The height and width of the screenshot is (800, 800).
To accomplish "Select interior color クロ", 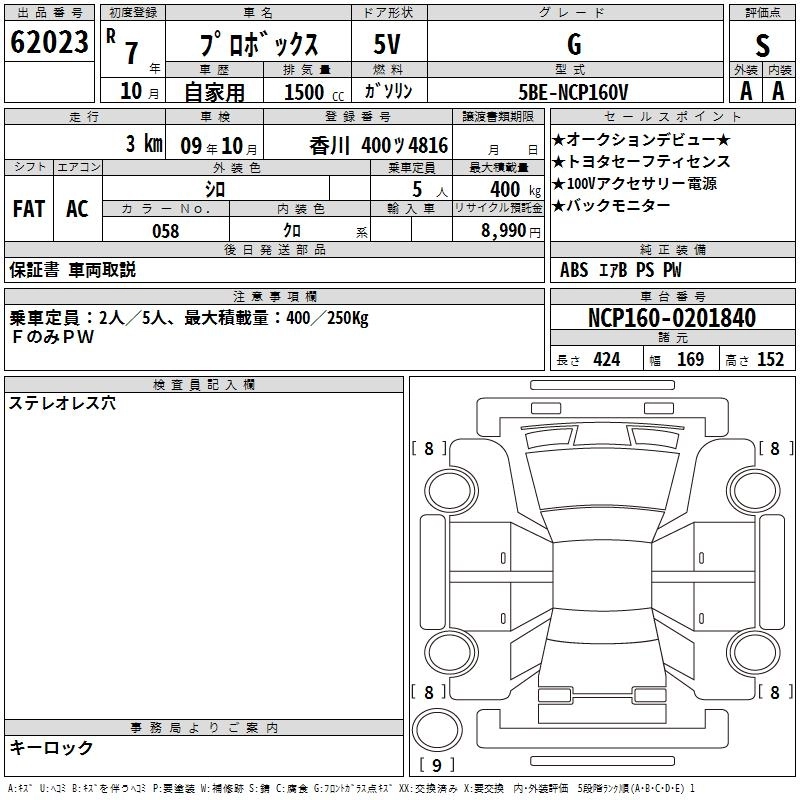I will 292,231.
